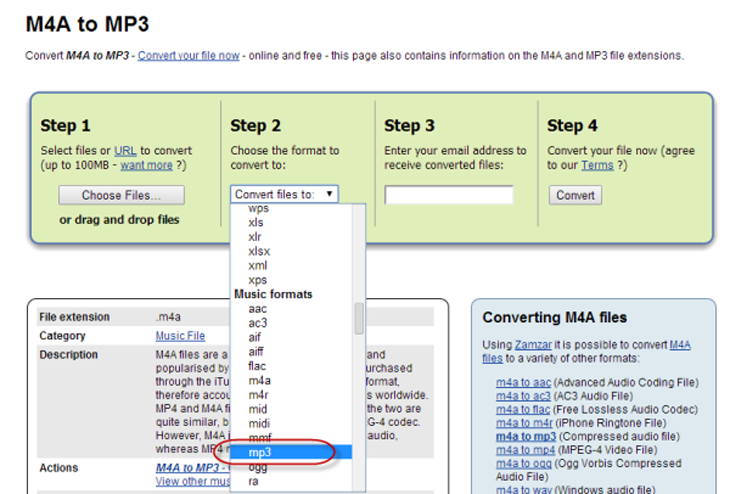The height and width of the screenshot is (494, 730).
Task: Grab the dropdown list scrollbar thumb
Action: (x=358, y=318)
